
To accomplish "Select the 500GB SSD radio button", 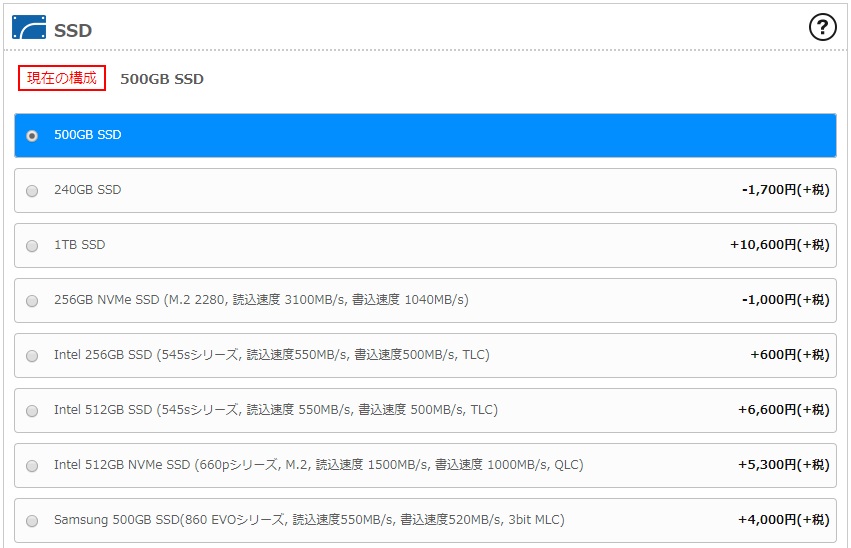I will (x=32, y=135).
